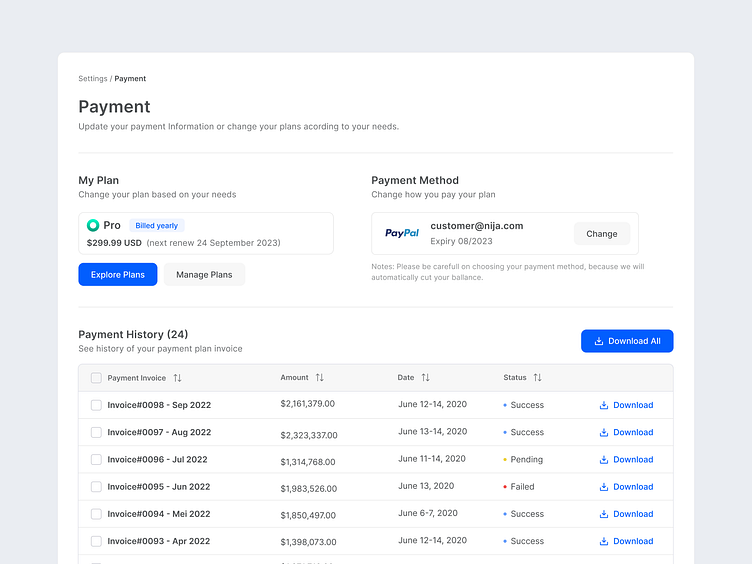This screenshot has height=564, width=752.
Task: Click the Download All button
Action: point(627,341)
